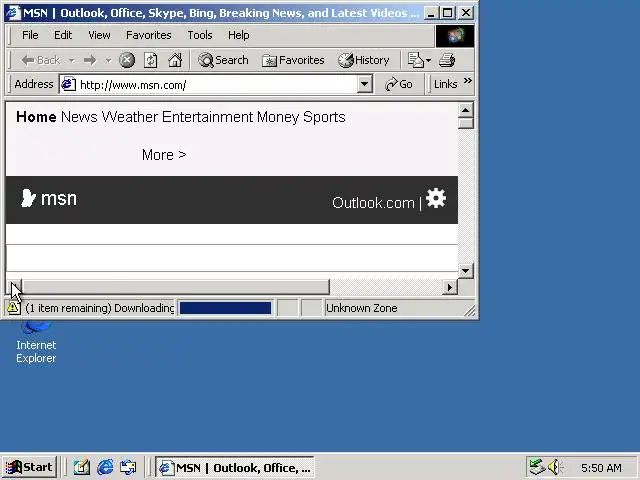The height and width of the screenshot is (480, 640).
Task: Click the msn butterfly logo
Action: click(x=28, y=198)
